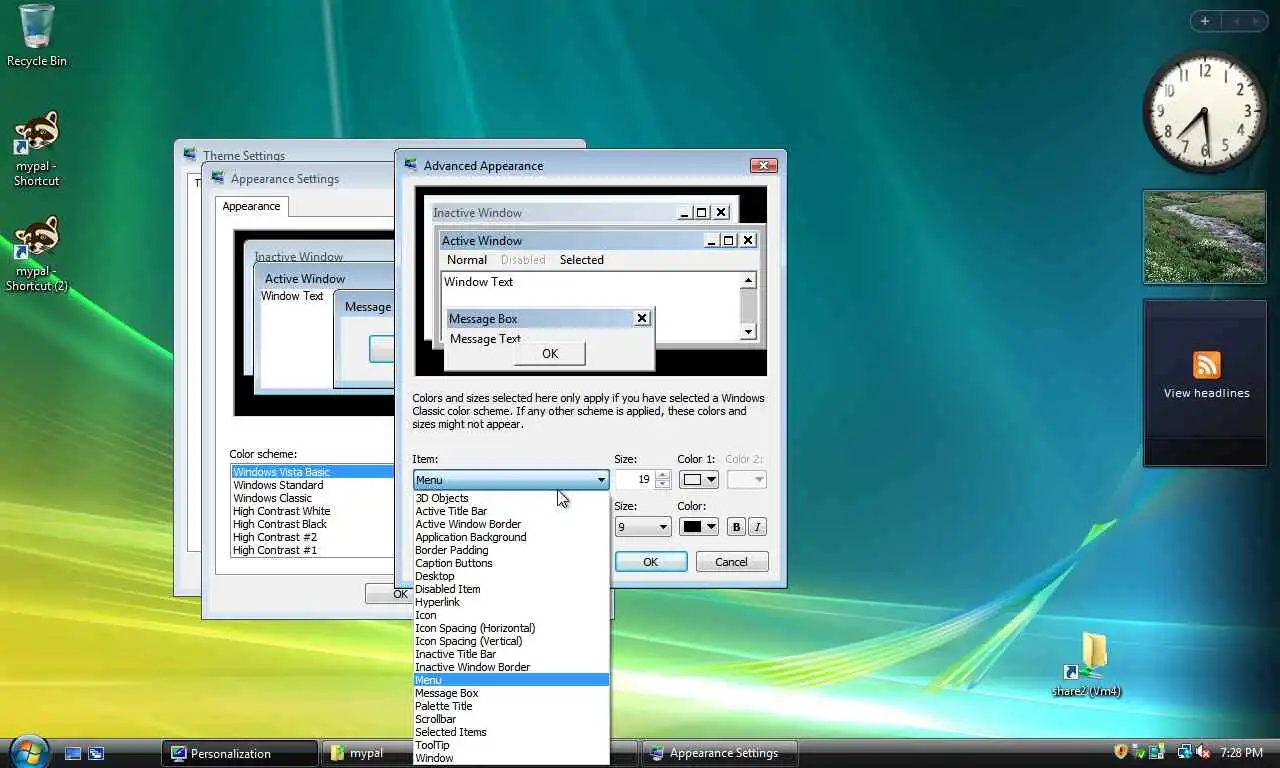This screenshot has height=768, width=1280.
Task: Select High Contrast #2 color scheme
Action: coord(313,537)
